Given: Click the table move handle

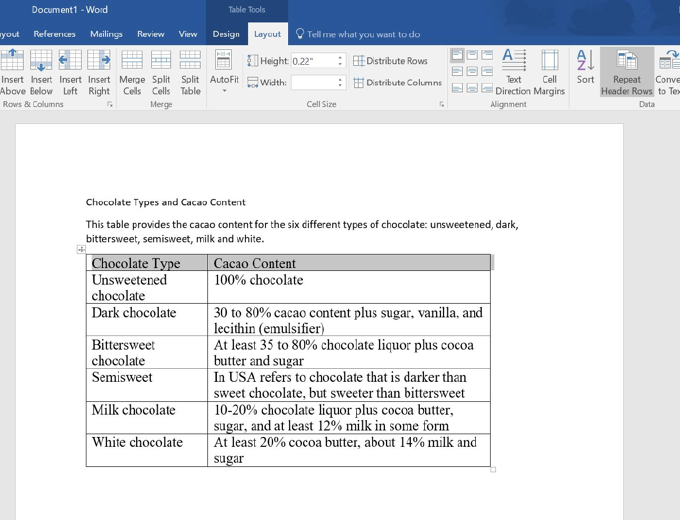Looking at the screenshot, I should pos(81,249).
